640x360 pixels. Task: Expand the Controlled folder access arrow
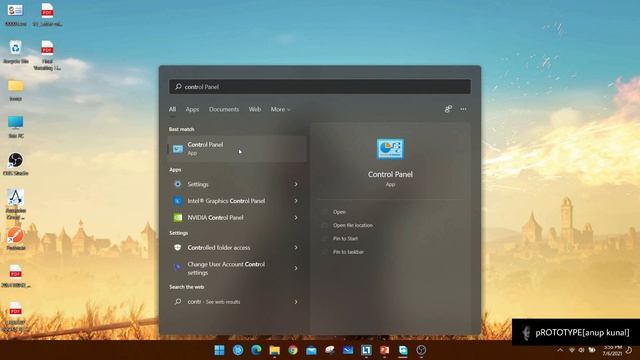pos(296,247)
